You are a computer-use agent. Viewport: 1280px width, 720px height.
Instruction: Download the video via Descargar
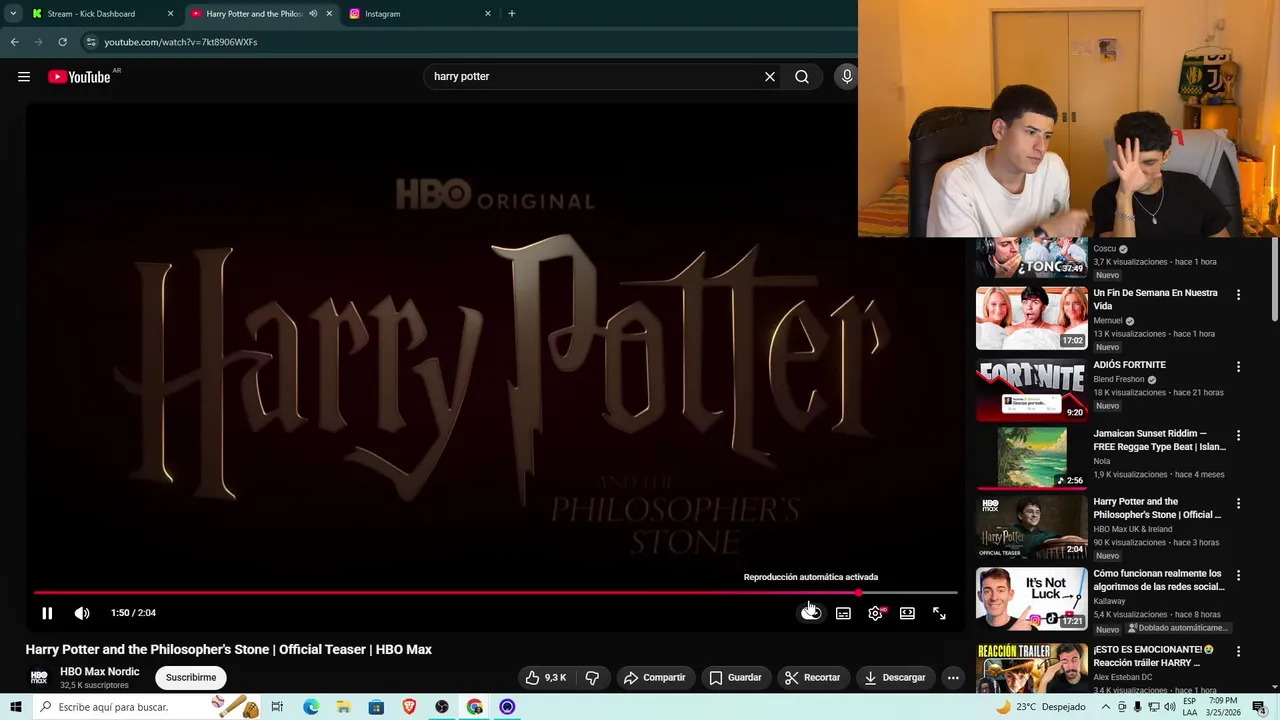click(895, 678)
